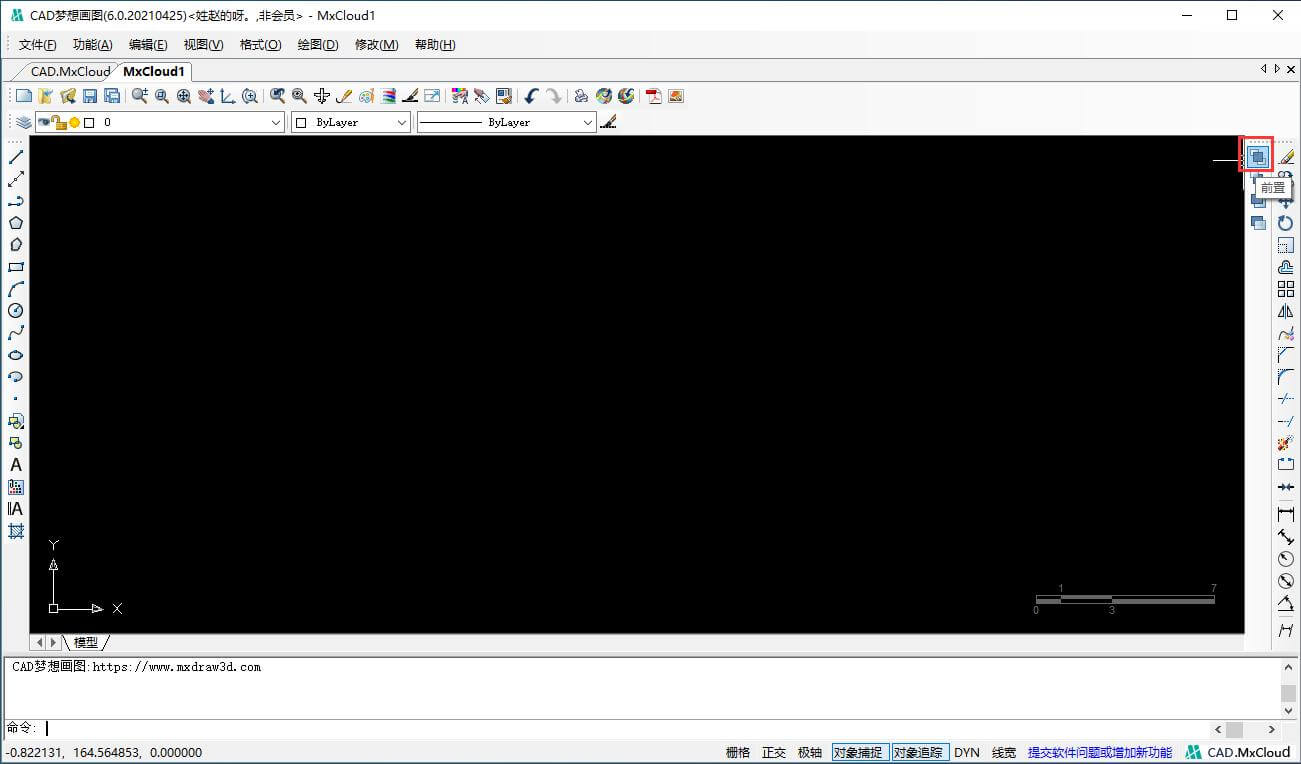Image resolution: width=1301 pixels, height=764 pixels.
Task: Choose the Rotate tool in right toolbar
Action: click(1286, 223)
